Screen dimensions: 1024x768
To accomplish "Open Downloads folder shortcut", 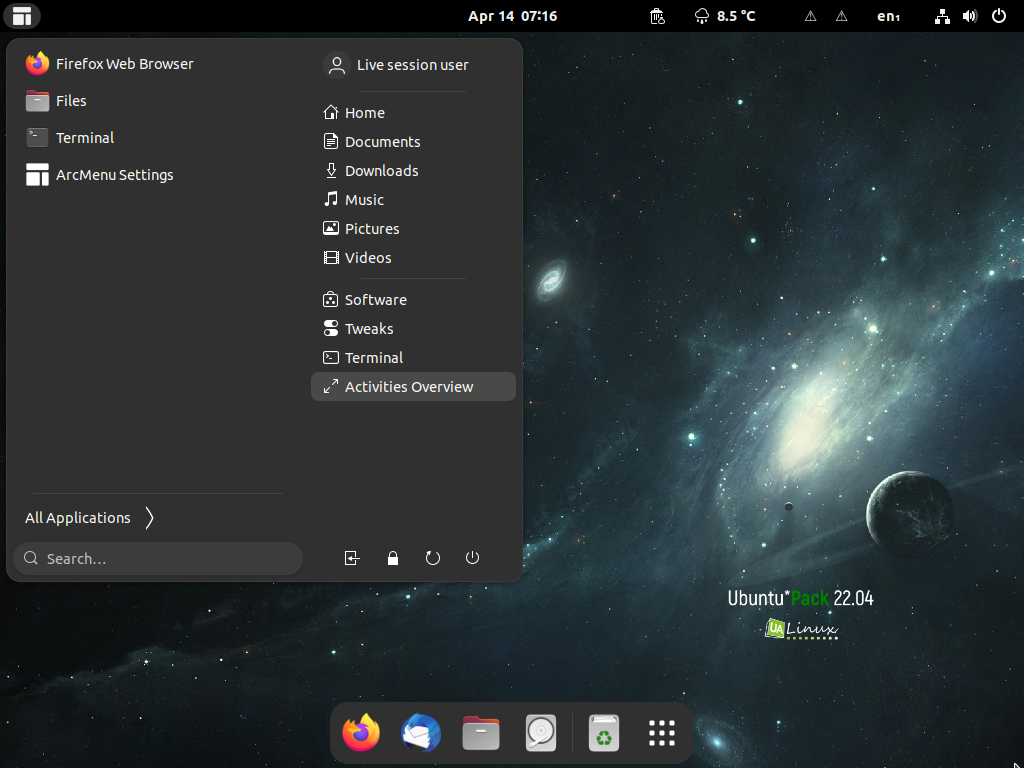I will 413,171.
